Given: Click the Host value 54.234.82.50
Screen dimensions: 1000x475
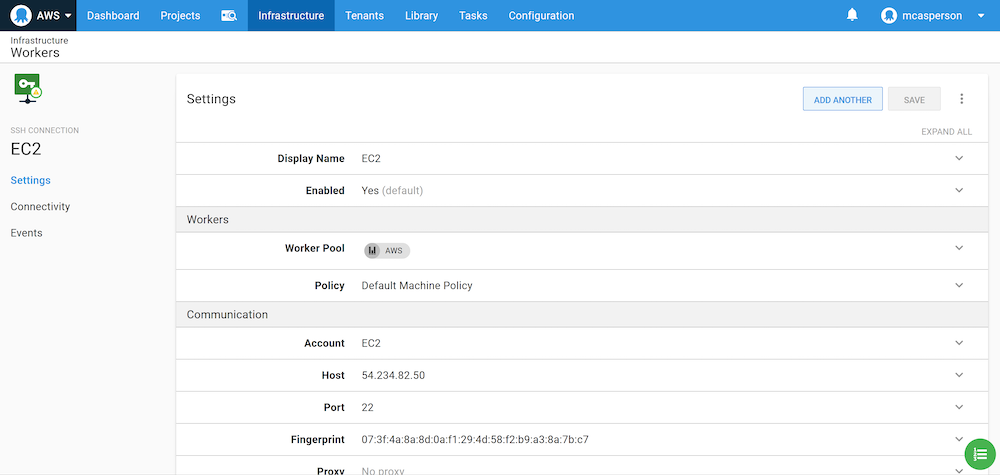Looking at the screenshot, I should coord(393,375).
